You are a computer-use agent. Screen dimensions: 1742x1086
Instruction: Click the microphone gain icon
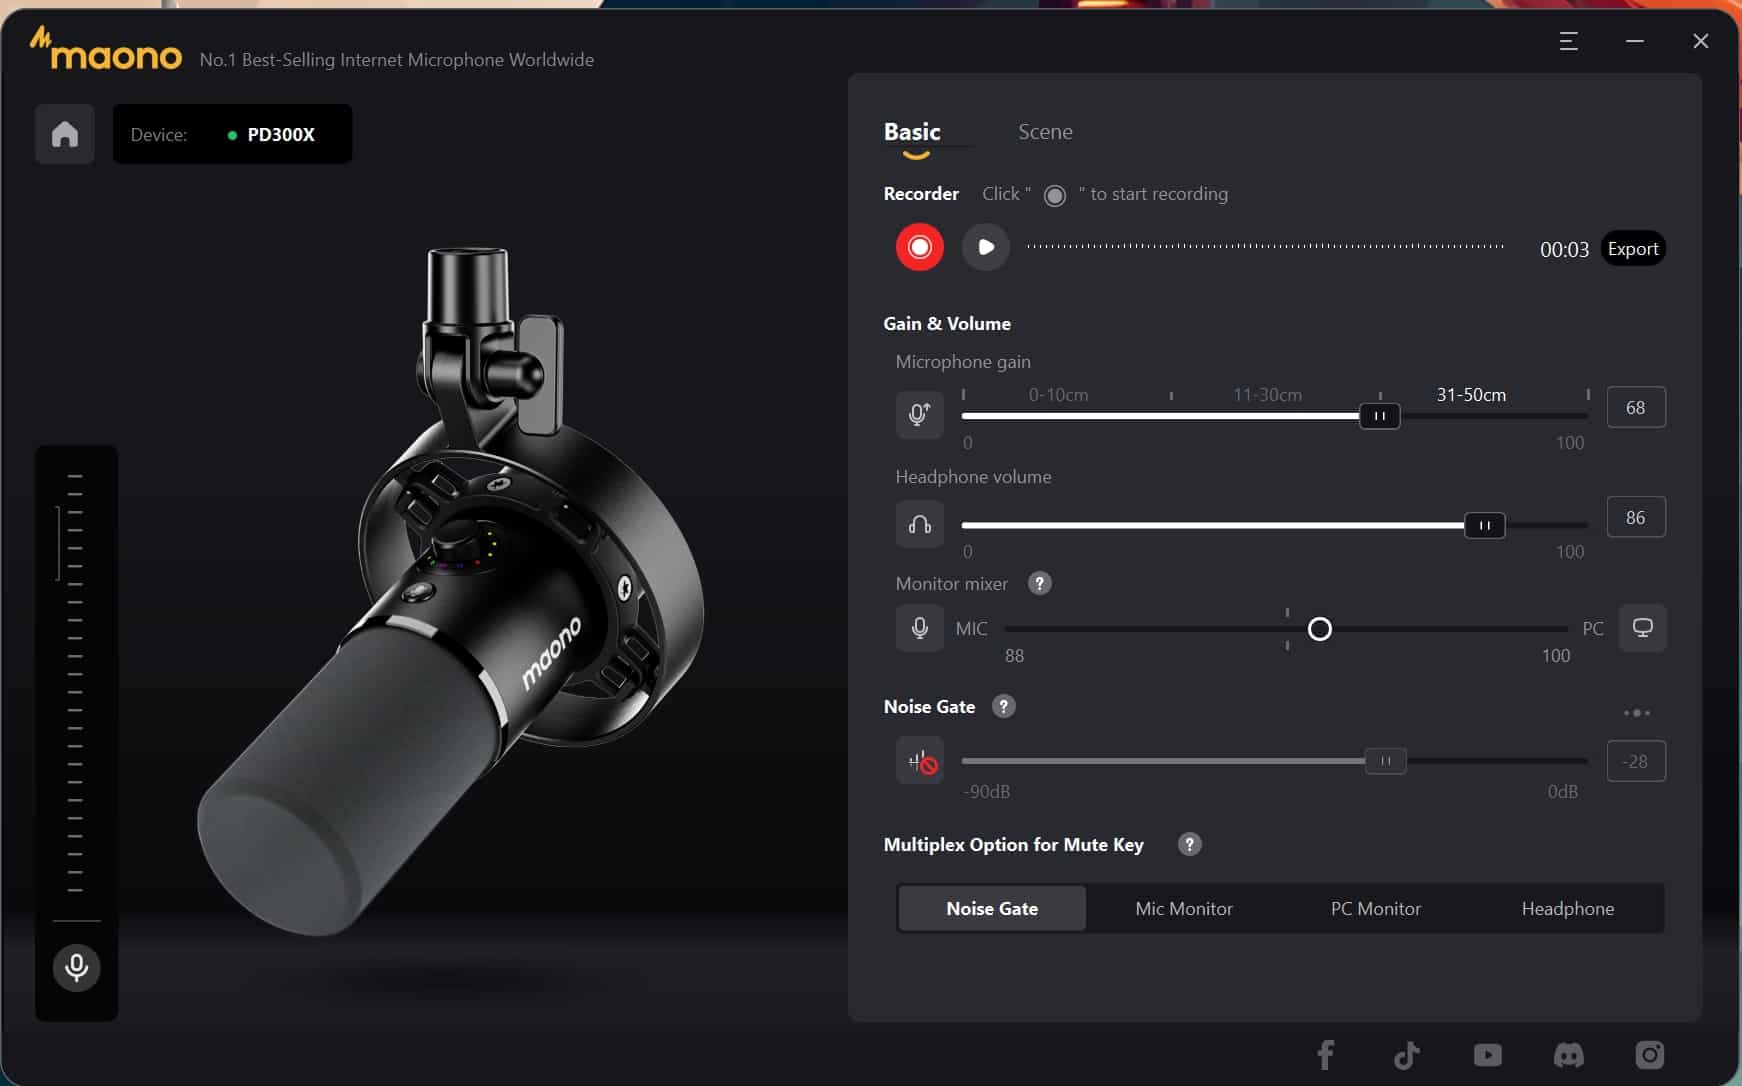919,414
